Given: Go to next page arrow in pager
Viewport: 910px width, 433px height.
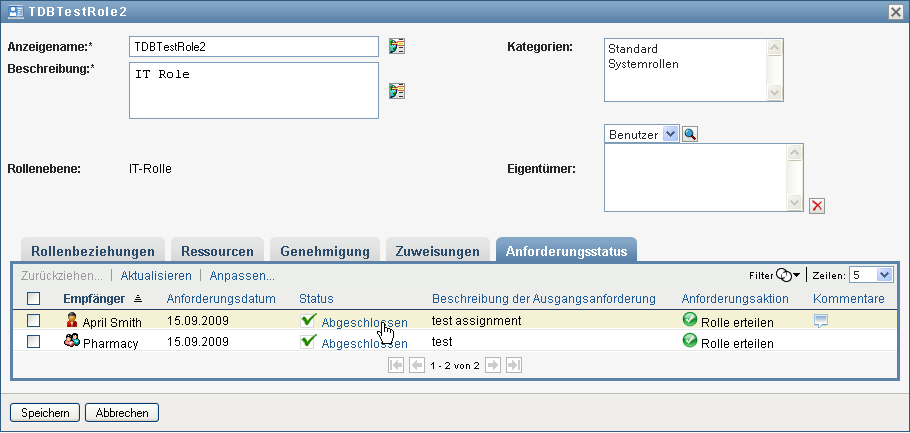Looking at the screenshot, I should tap(493, 366).
